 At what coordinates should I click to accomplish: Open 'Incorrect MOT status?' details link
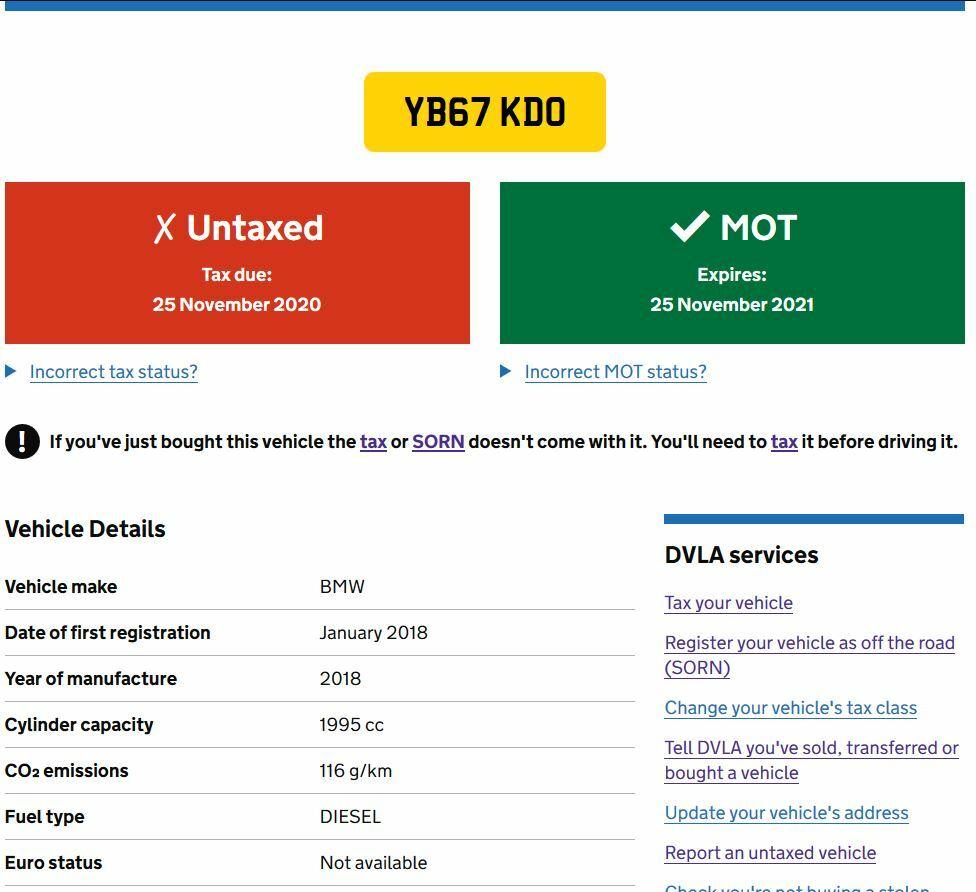[615, 372]
